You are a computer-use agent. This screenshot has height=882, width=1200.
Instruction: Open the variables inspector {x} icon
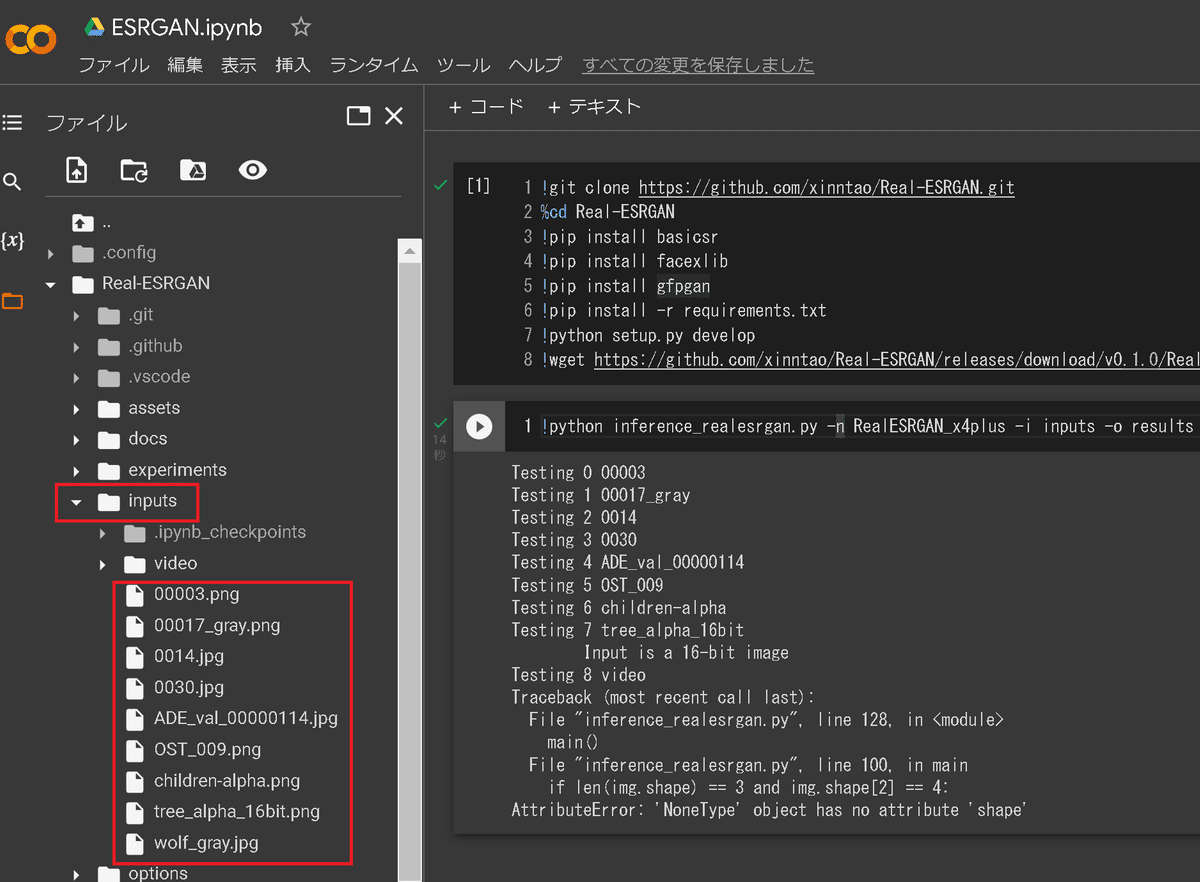pyautogui.click(x=12, y=240)
